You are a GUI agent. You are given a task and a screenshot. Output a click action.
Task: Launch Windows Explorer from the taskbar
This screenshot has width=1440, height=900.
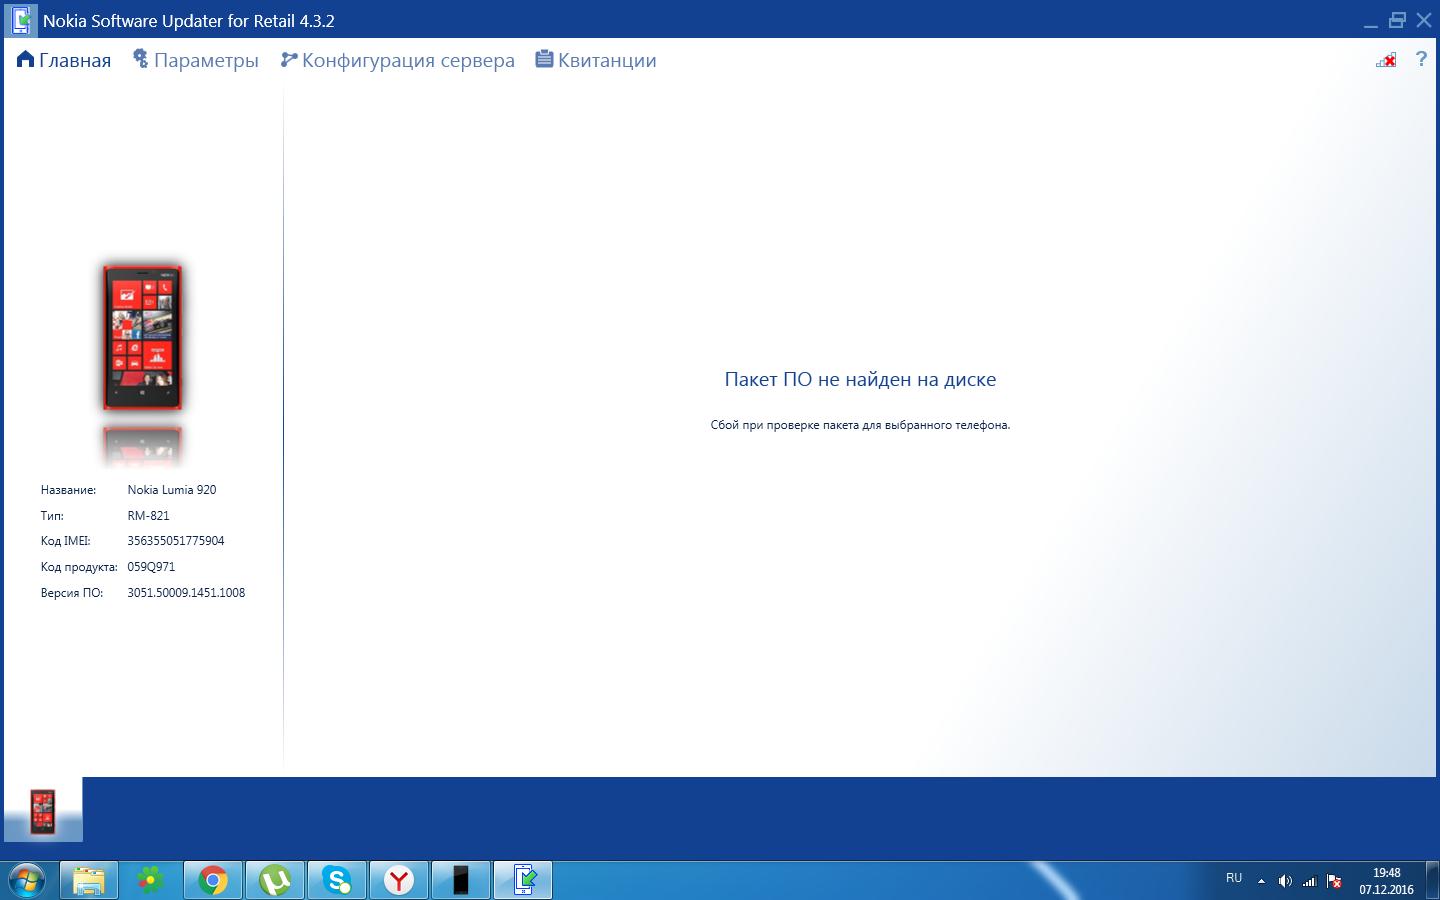coord(89,880)
